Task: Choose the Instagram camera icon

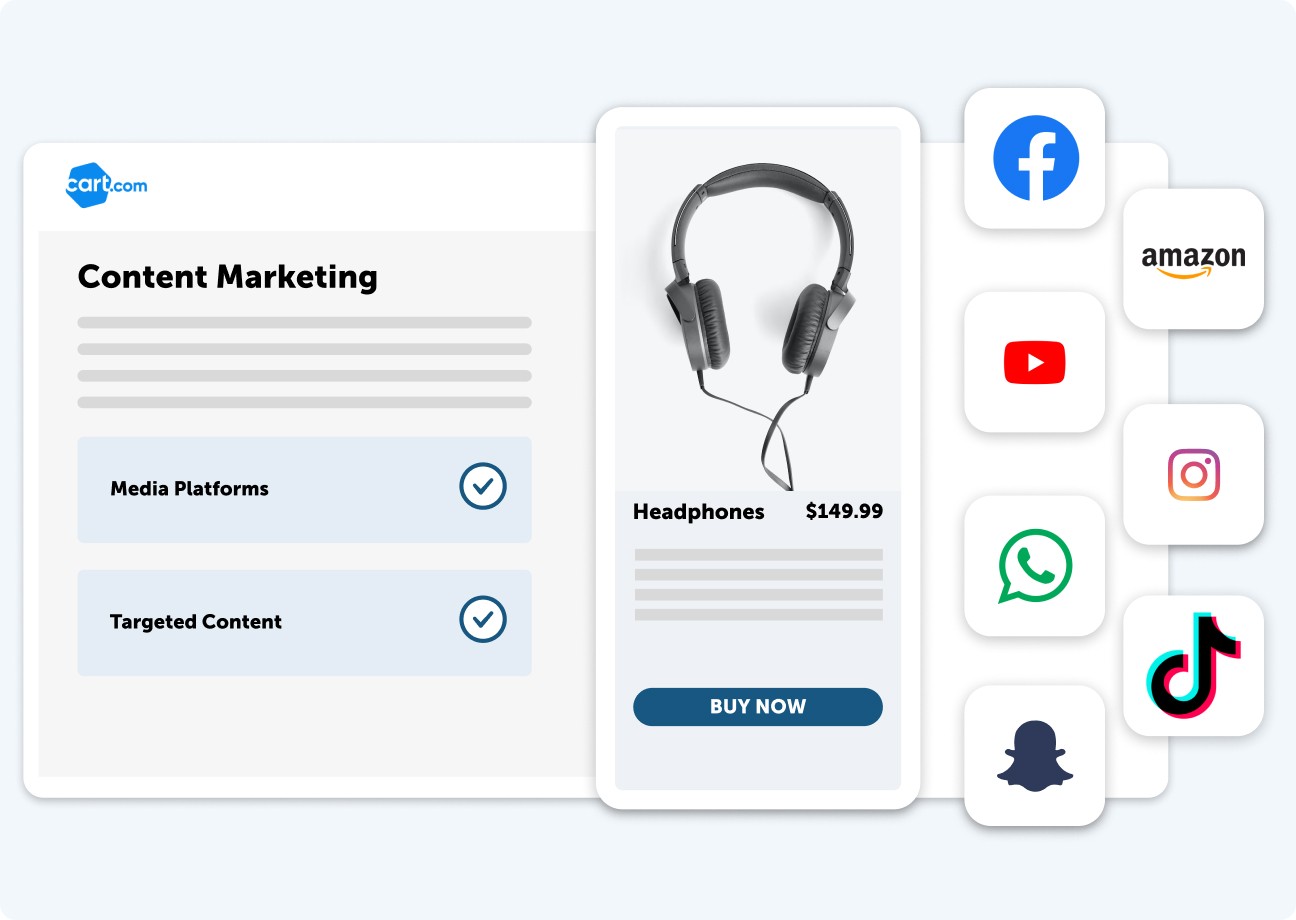Action: tap(1194, 474)
